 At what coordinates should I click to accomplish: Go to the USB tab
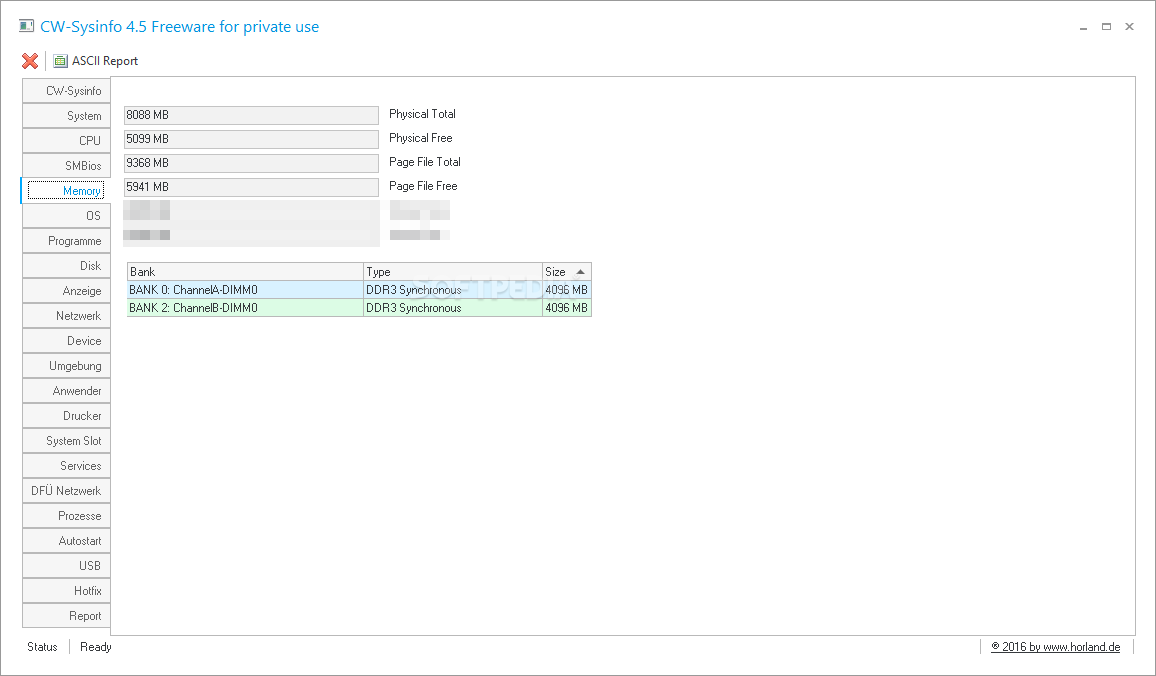pos(66,566)
